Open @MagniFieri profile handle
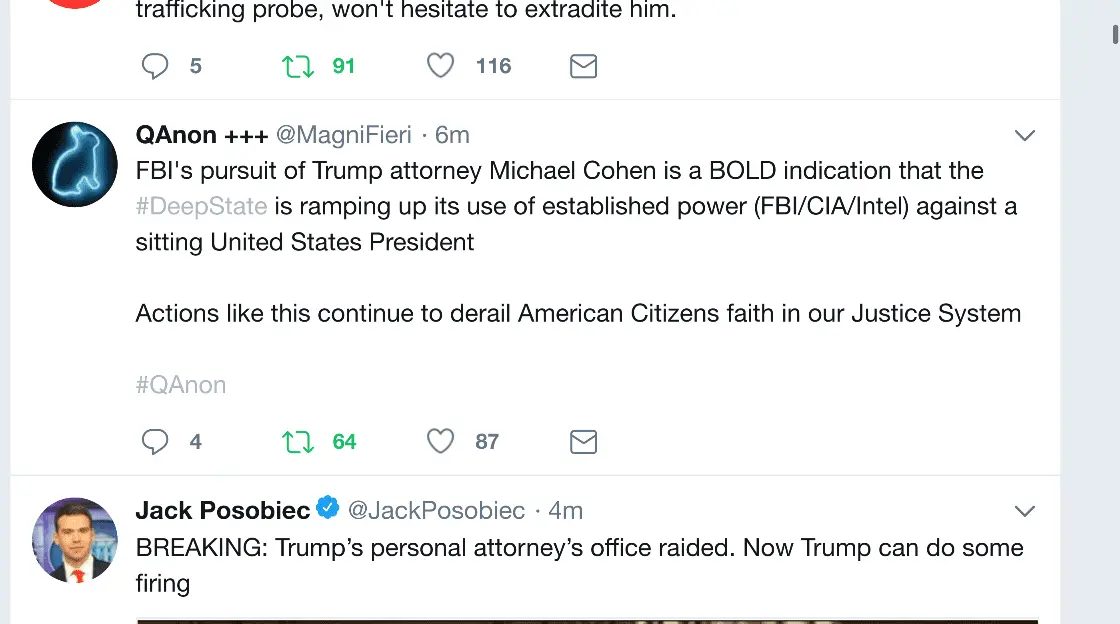The image size is (1120, 624). click(343, 135)
